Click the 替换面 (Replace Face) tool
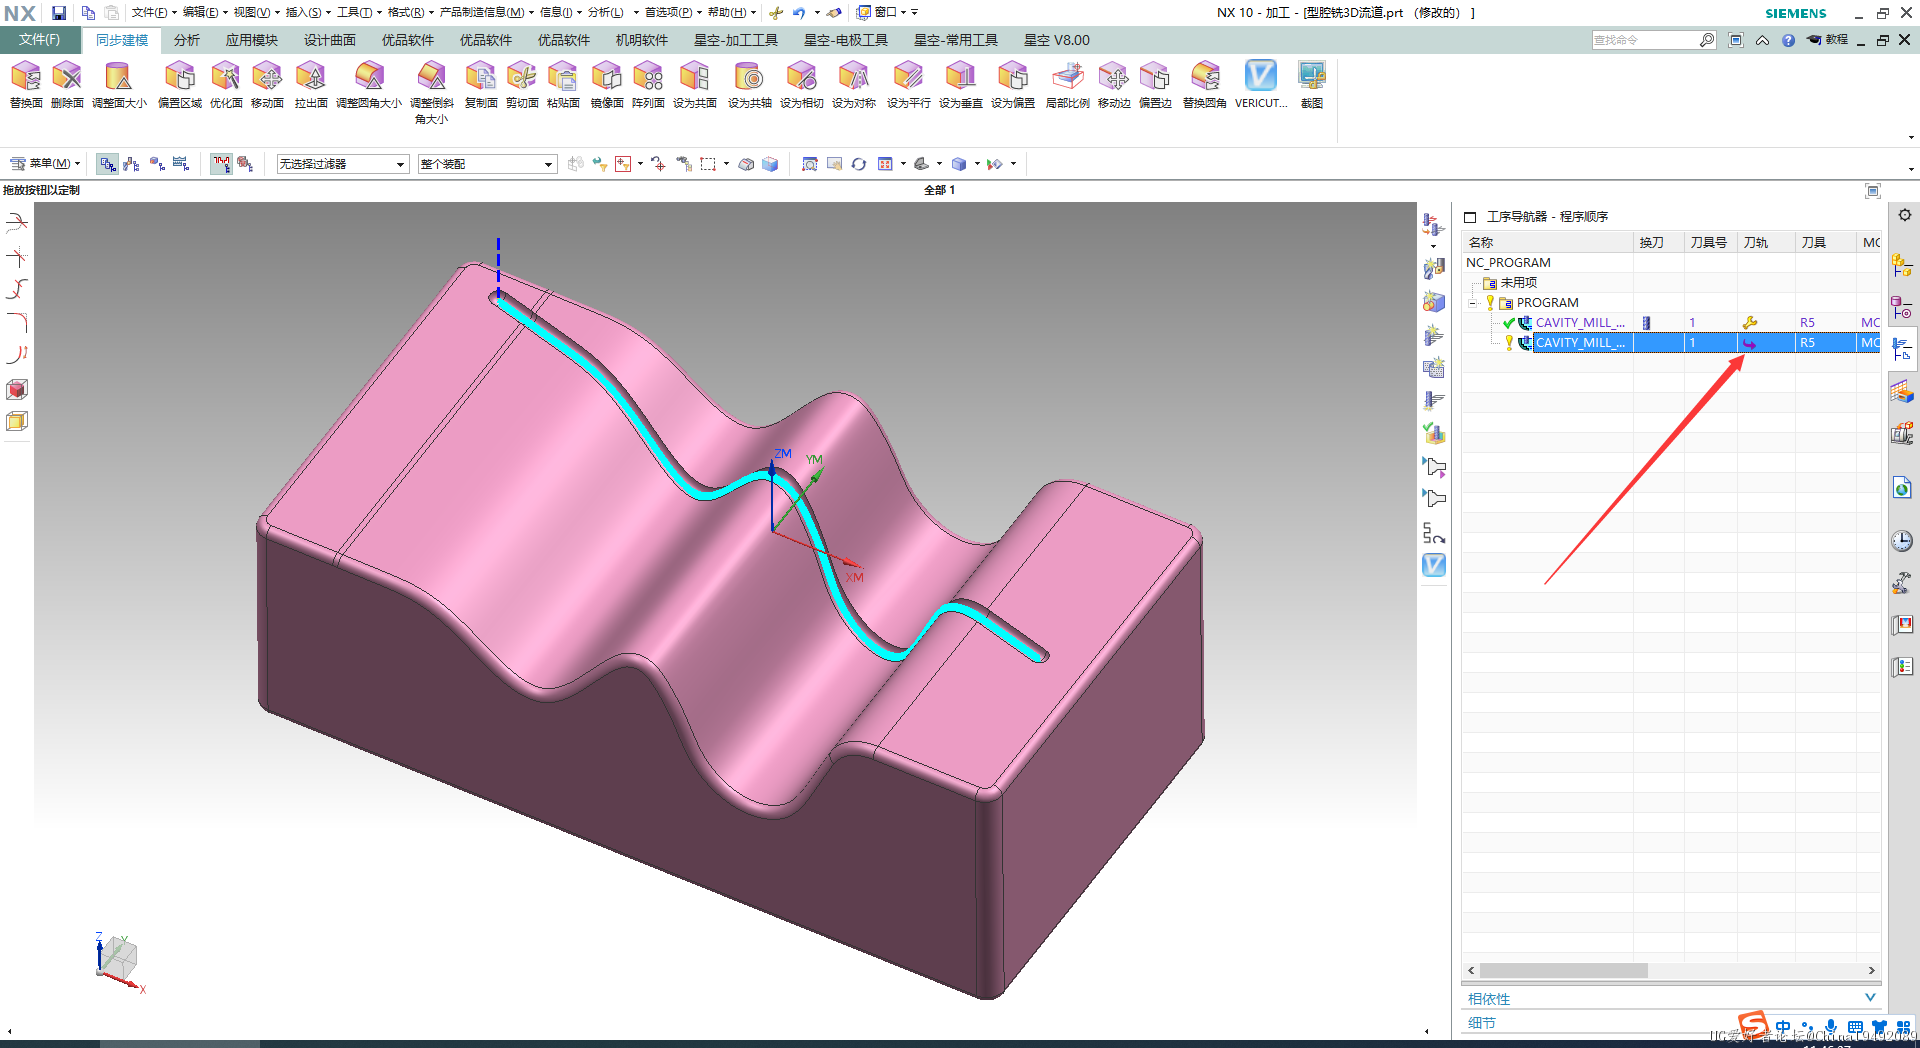The width and height of the screenshot is (1920, 1048). pos(26,84)
